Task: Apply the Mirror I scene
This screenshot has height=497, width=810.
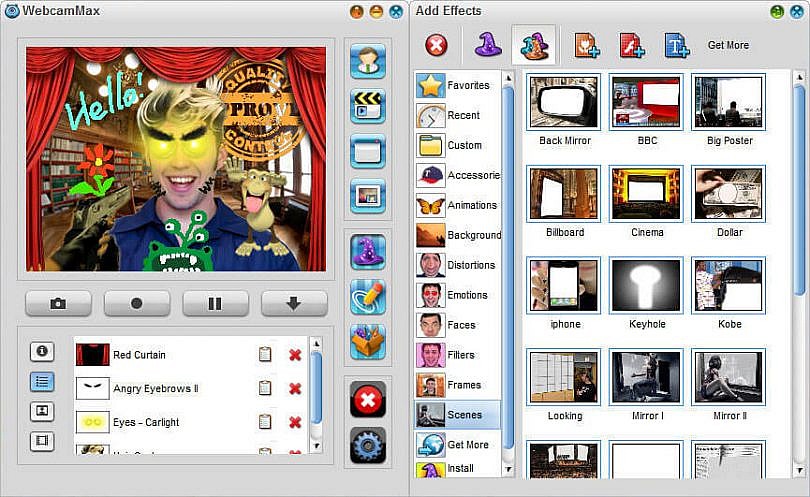Action: [646, 378]
